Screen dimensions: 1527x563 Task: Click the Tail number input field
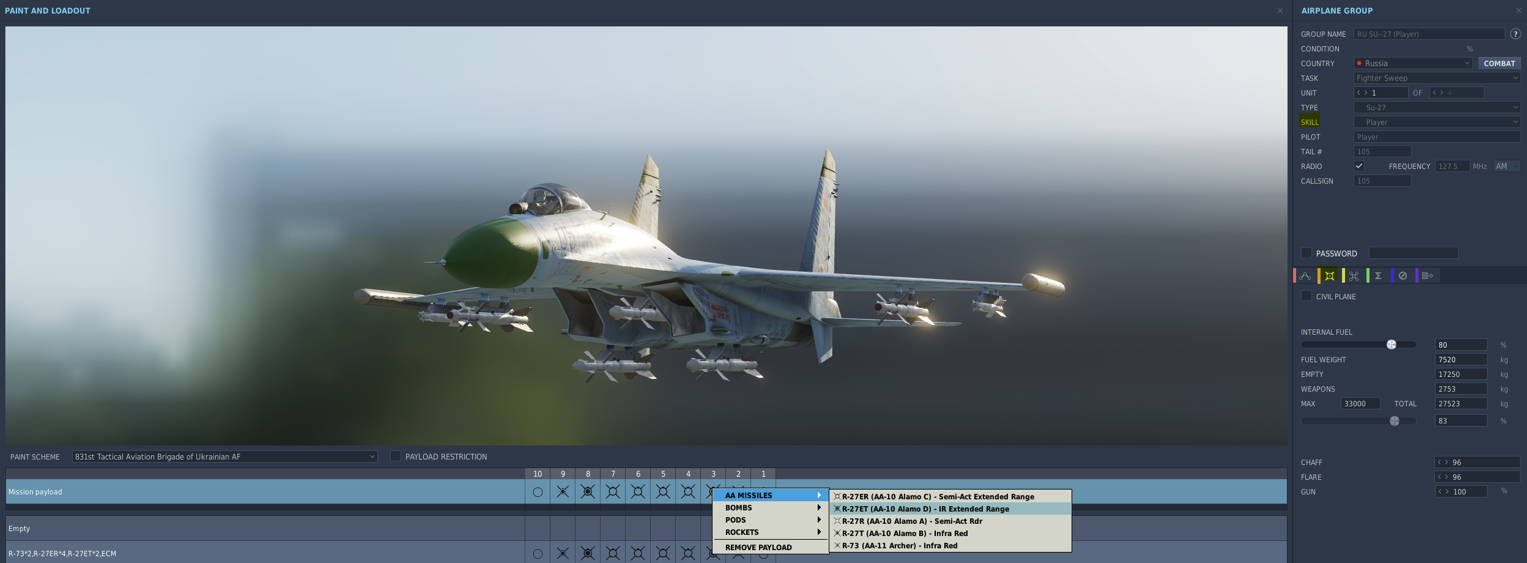point(1382,152)
